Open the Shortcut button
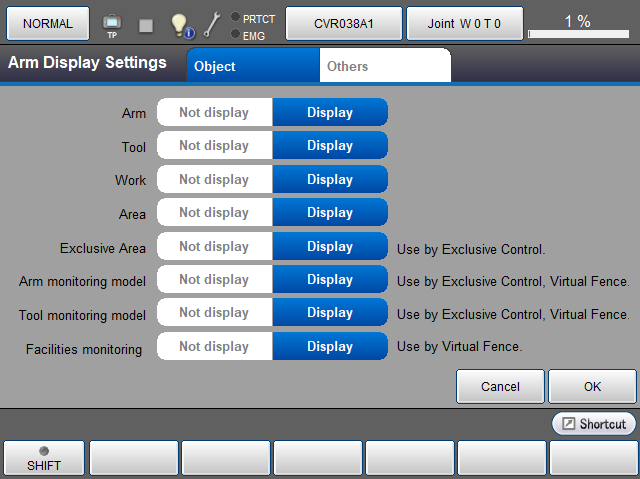The width and height of the screenshot is (640, 479). 594,424
